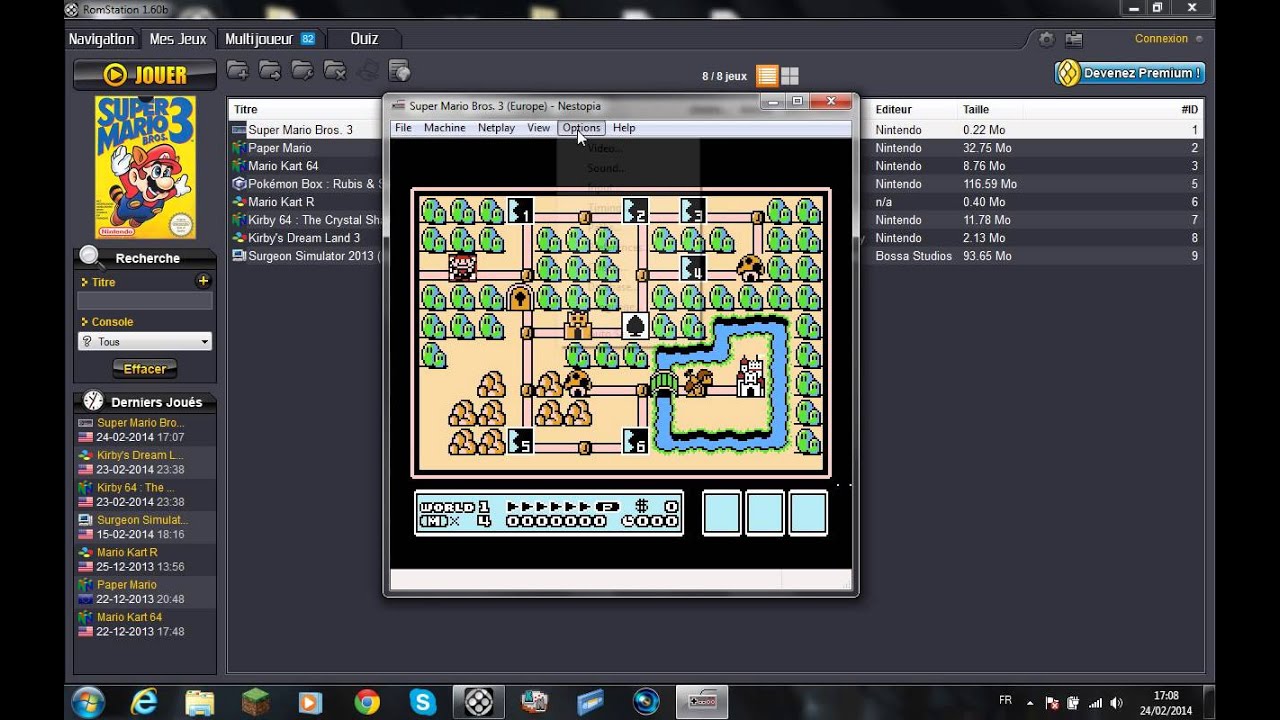Screen dimensions: 1280x720
Task: Click the move-to-folder arrow icon
Action: click(x=270, y=70)
